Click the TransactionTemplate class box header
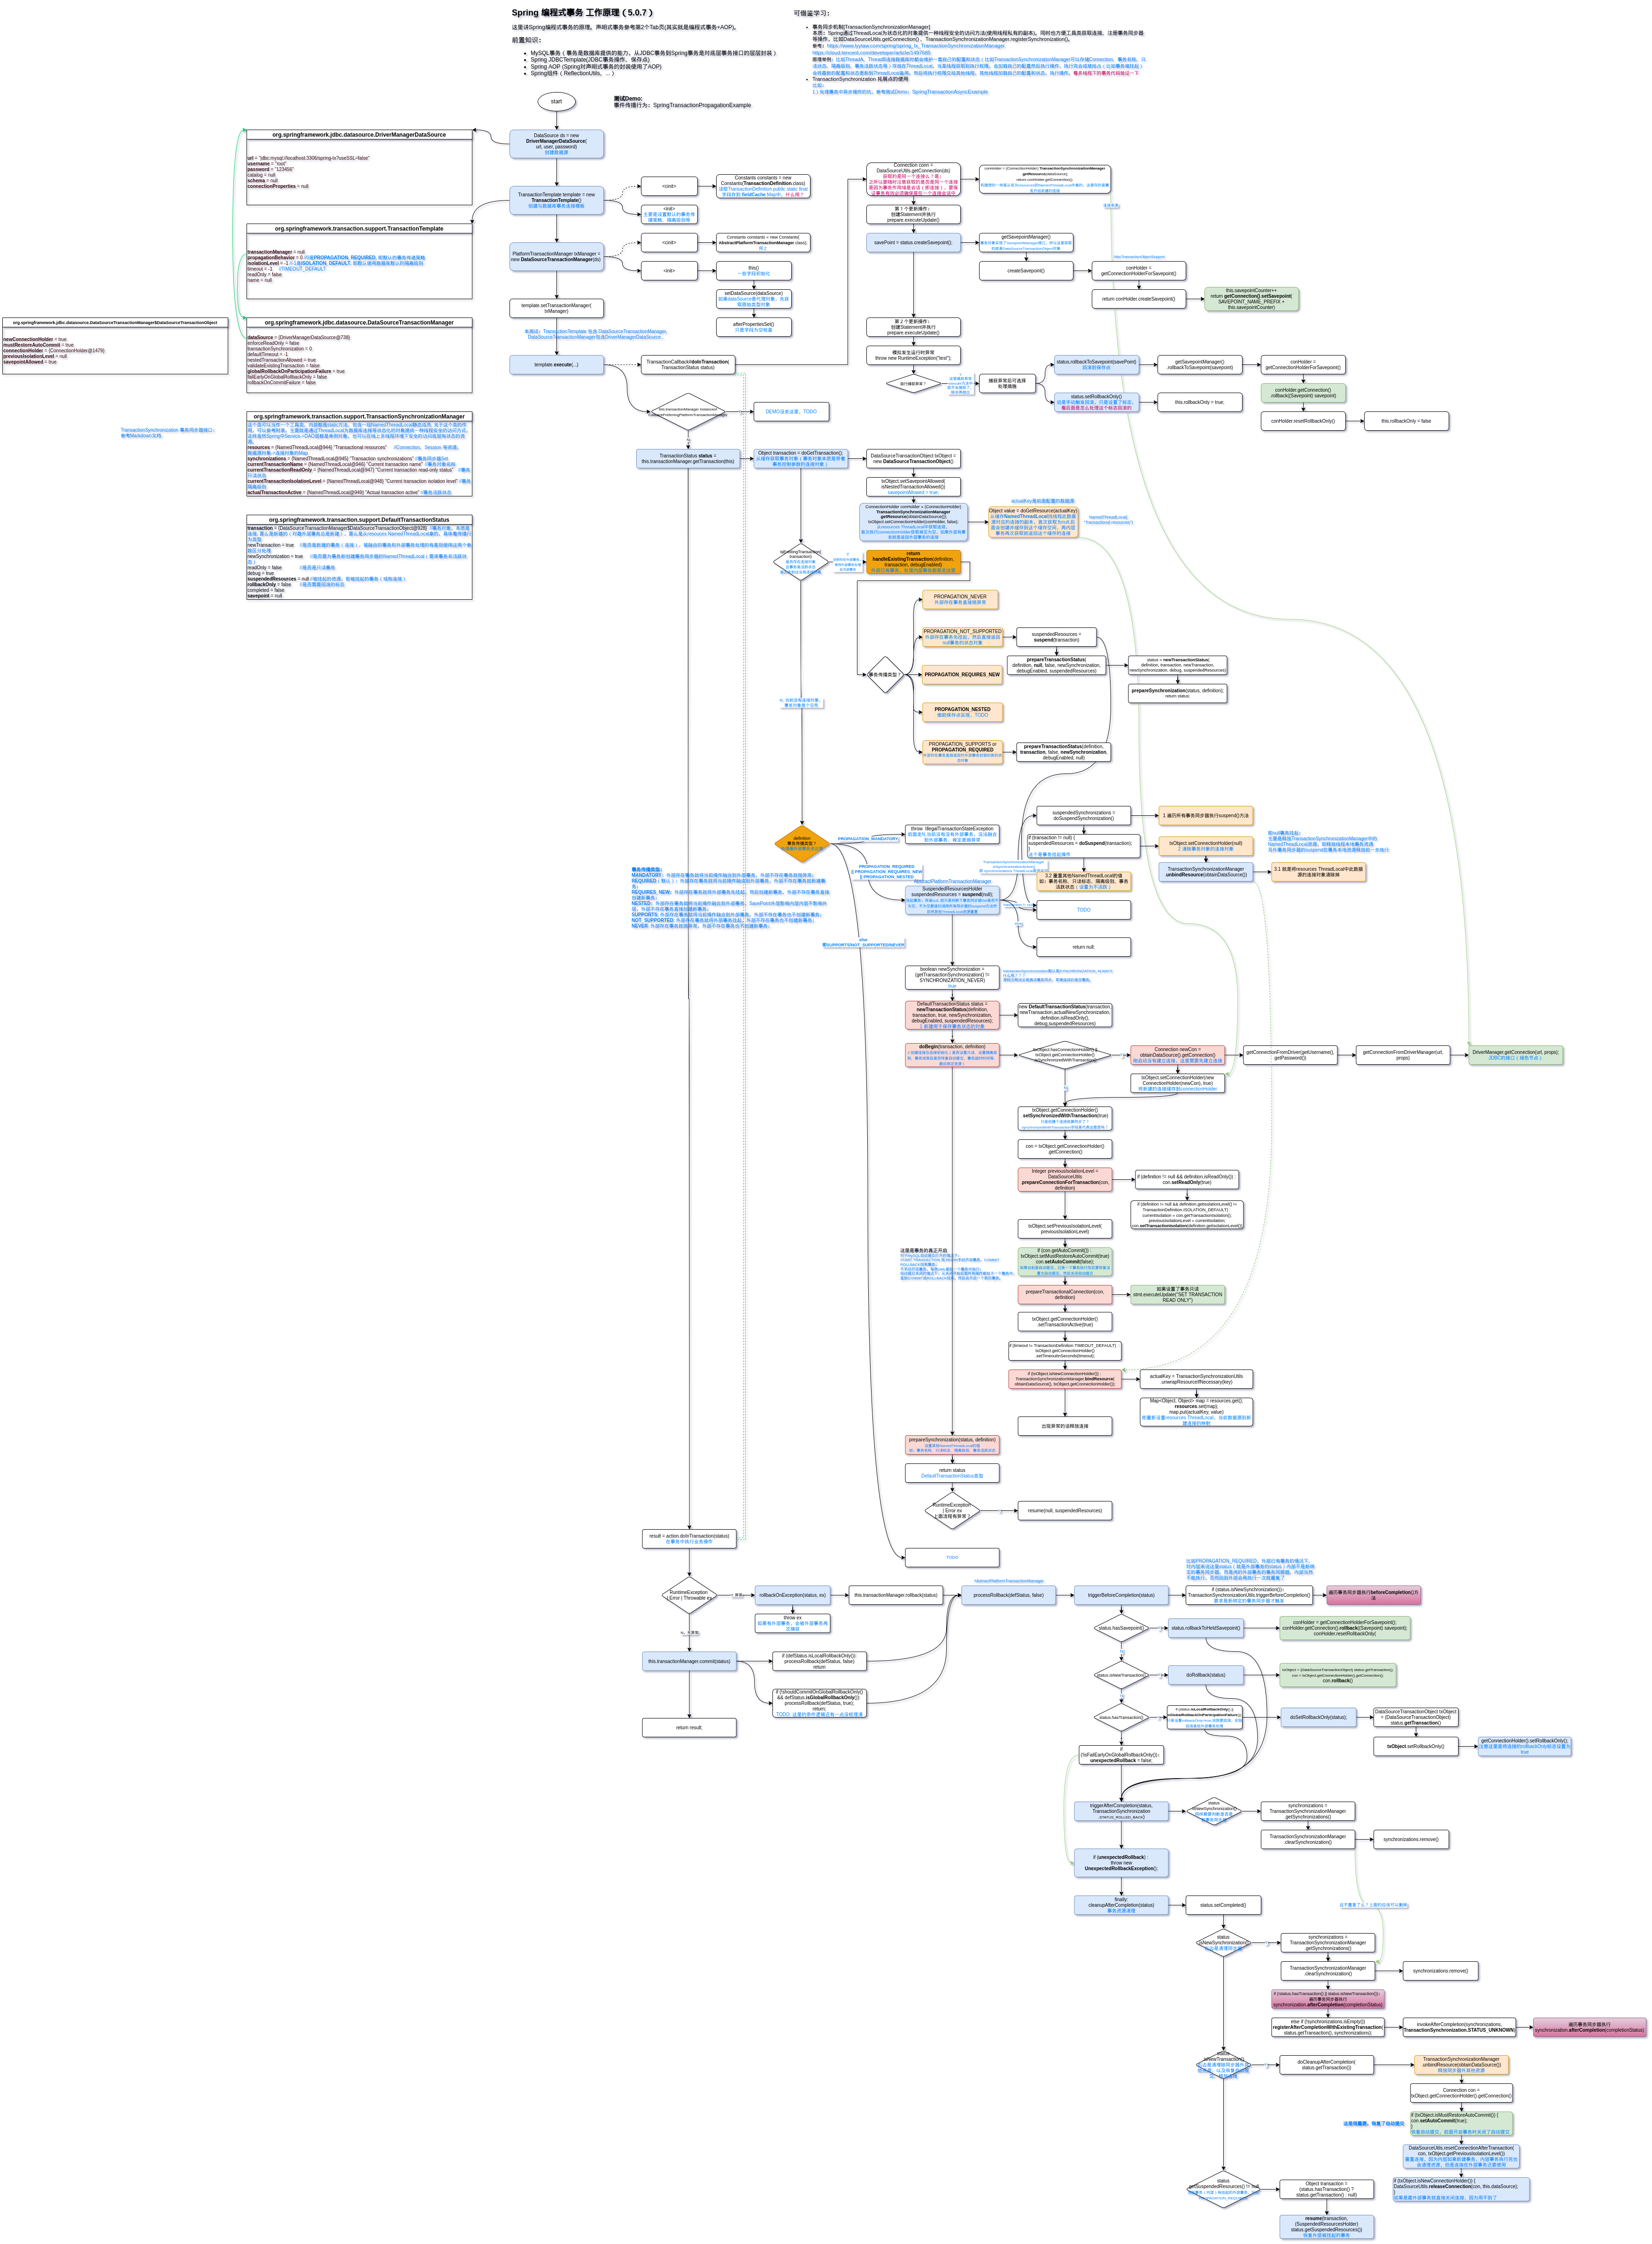The width and height of the screenshot is (1652, 2244). click(359, 229)
